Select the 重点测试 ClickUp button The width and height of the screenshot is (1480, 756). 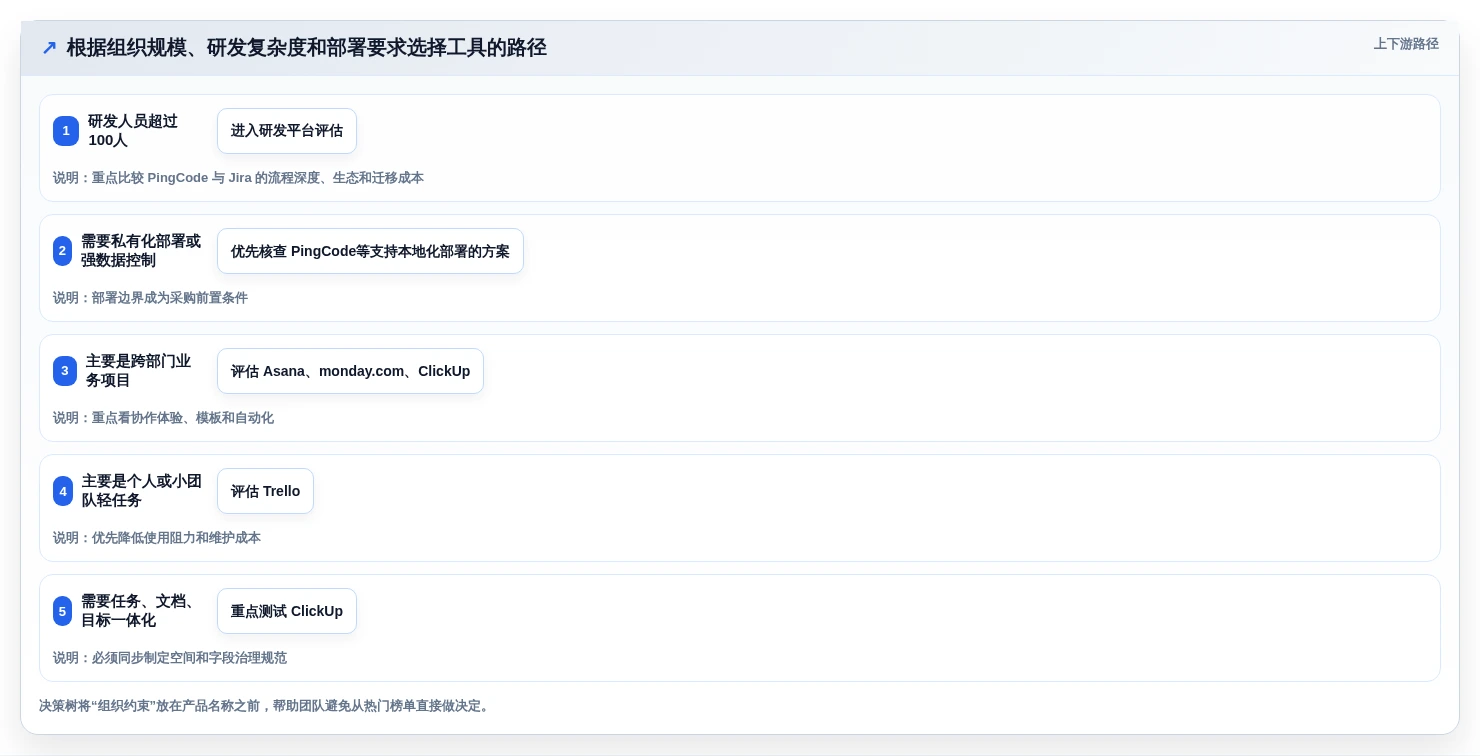coord(287,611)
